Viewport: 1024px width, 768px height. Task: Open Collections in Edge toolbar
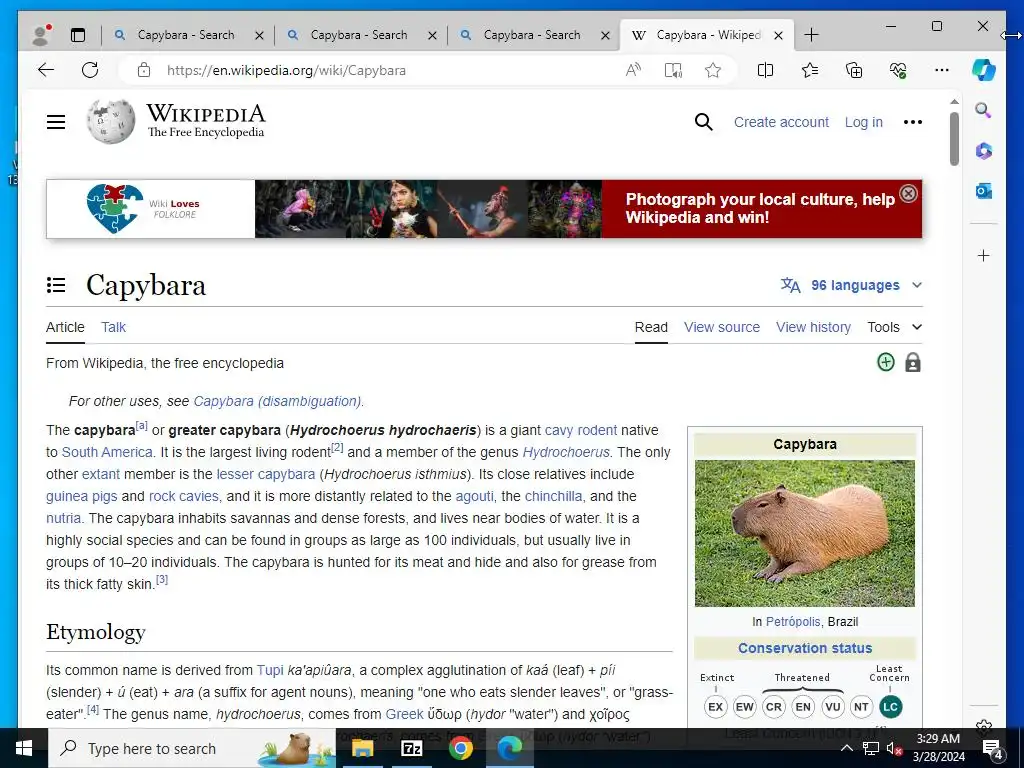pyautogui.click(x=854, y=70)
